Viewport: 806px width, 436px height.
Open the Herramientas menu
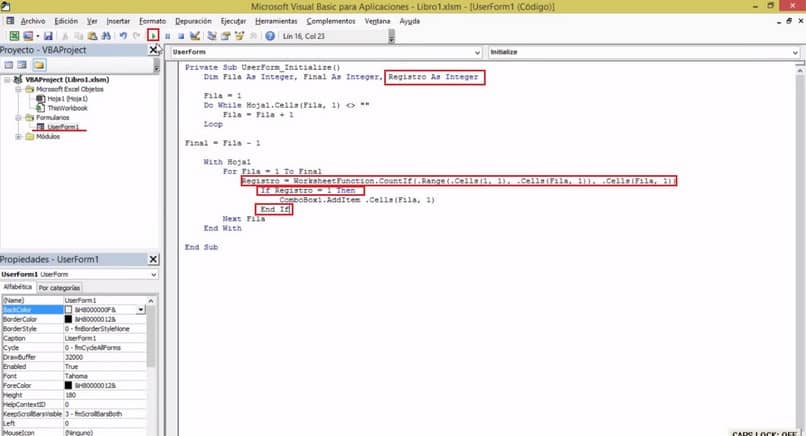point(277,21)
